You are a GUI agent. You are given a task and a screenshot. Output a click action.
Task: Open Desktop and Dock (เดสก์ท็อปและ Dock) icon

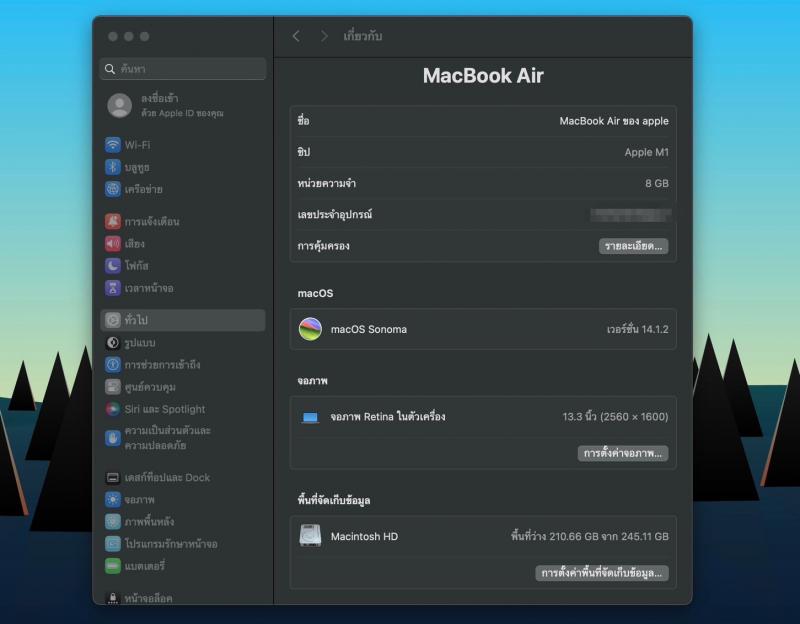tap(113, 478)
